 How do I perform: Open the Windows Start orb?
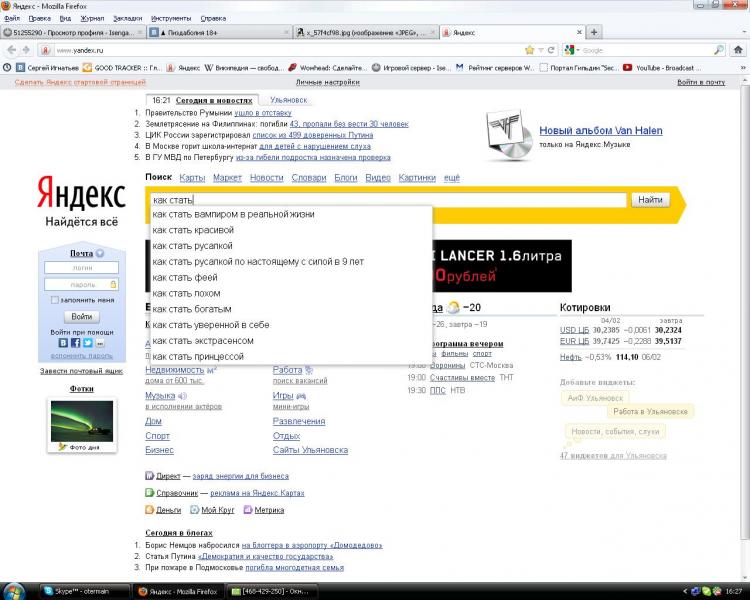click(x=13, y=591)
